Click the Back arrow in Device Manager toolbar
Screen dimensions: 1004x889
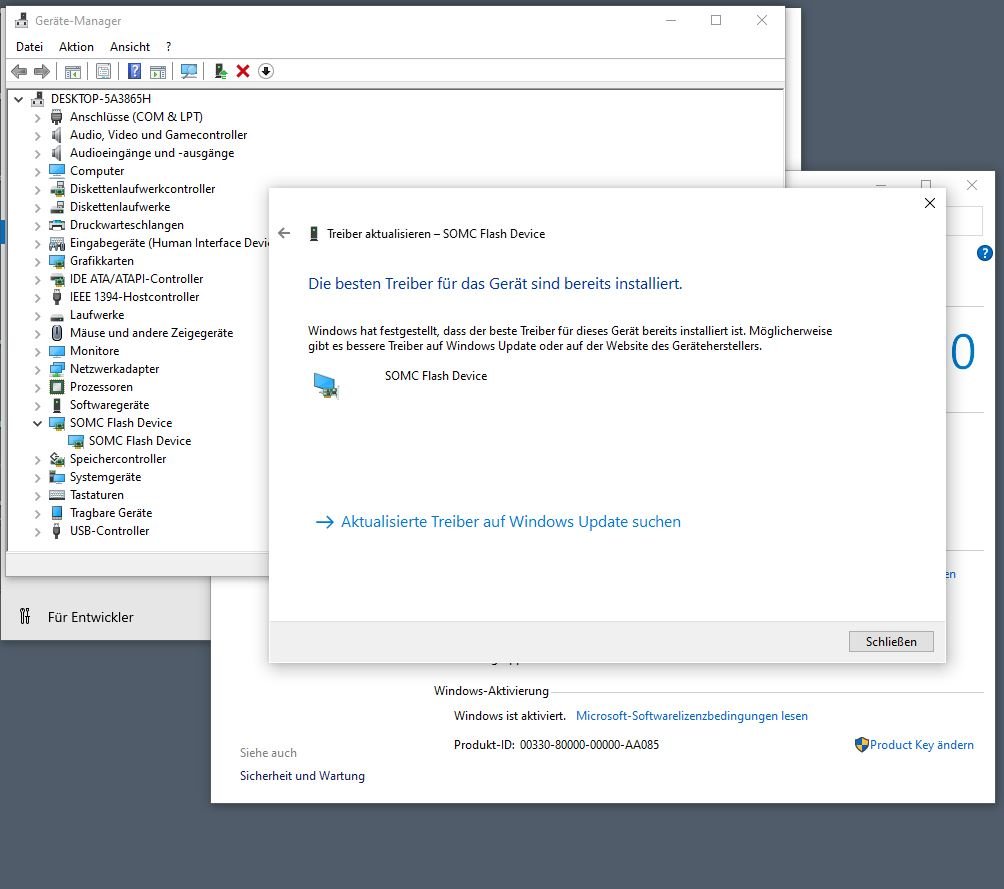[19, 71]
